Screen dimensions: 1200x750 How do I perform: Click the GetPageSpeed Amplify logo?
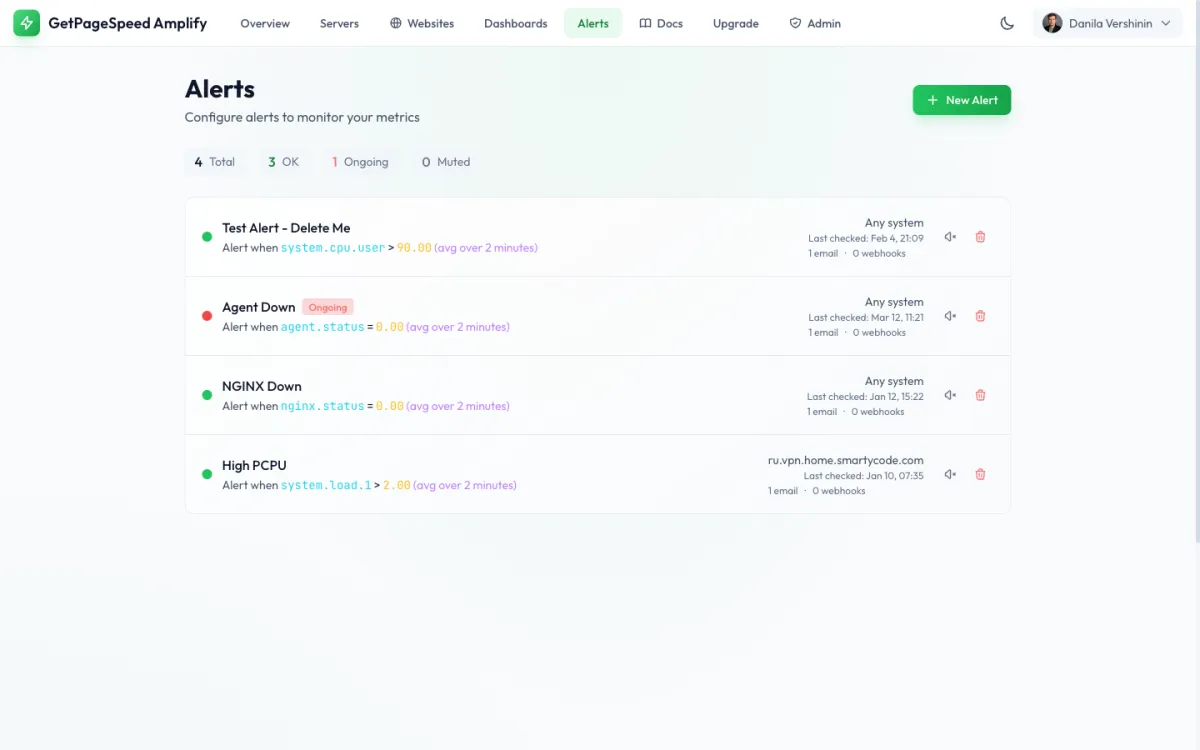110,22
